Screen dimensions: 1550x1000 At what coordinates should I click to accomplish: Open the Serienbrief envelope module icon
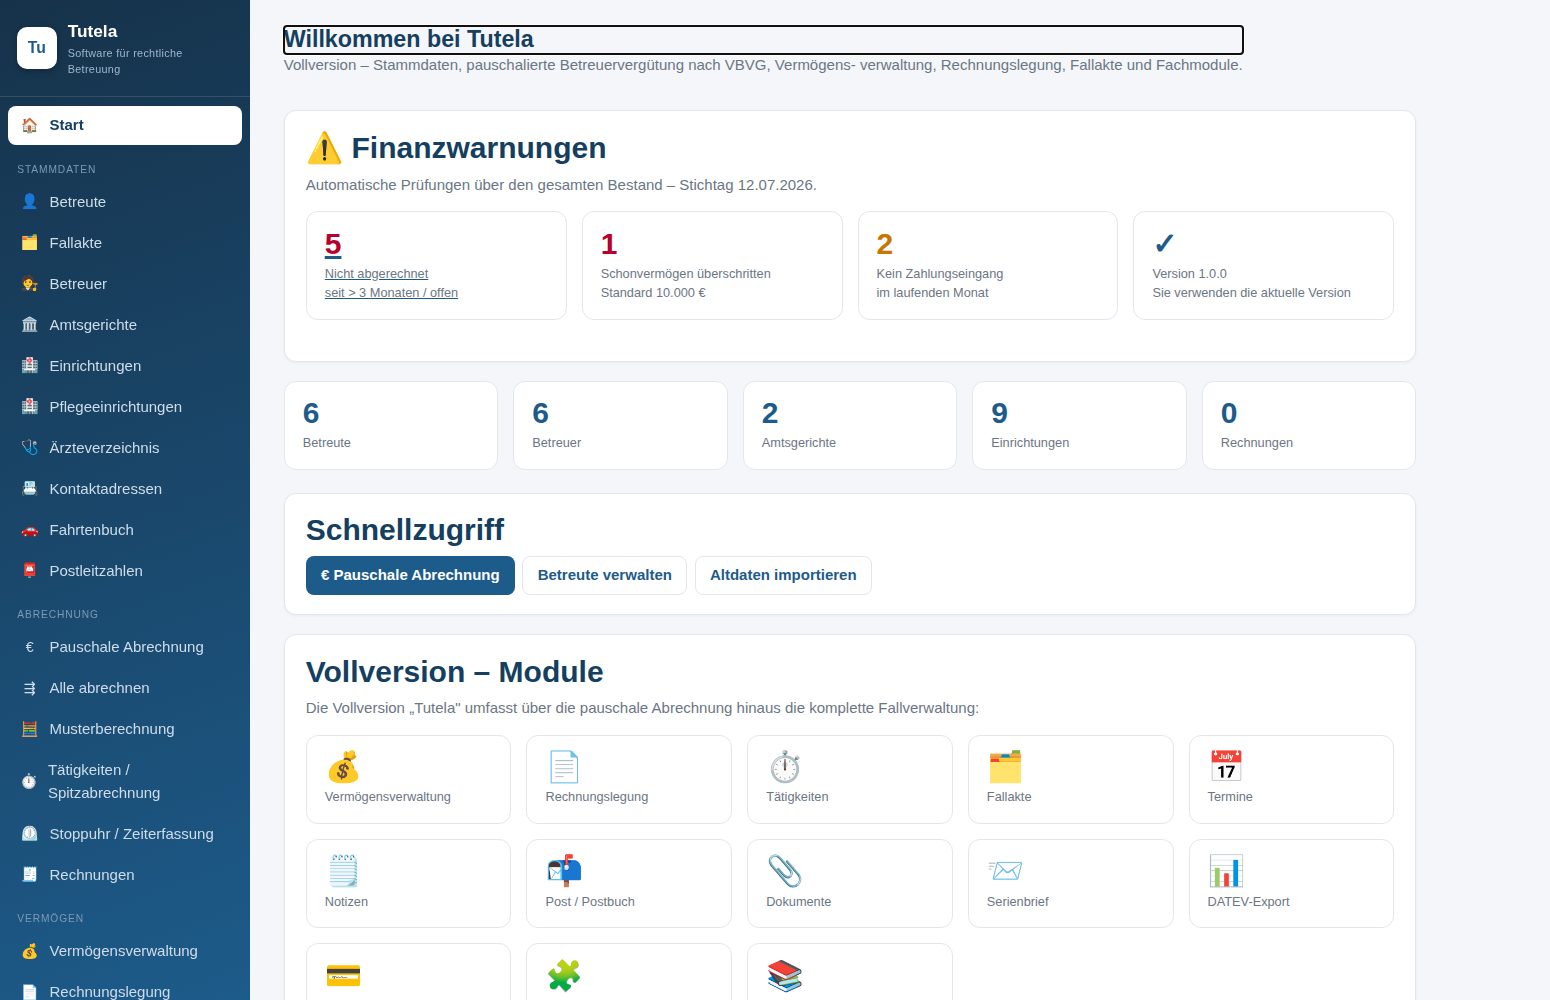coord(1005,871)
